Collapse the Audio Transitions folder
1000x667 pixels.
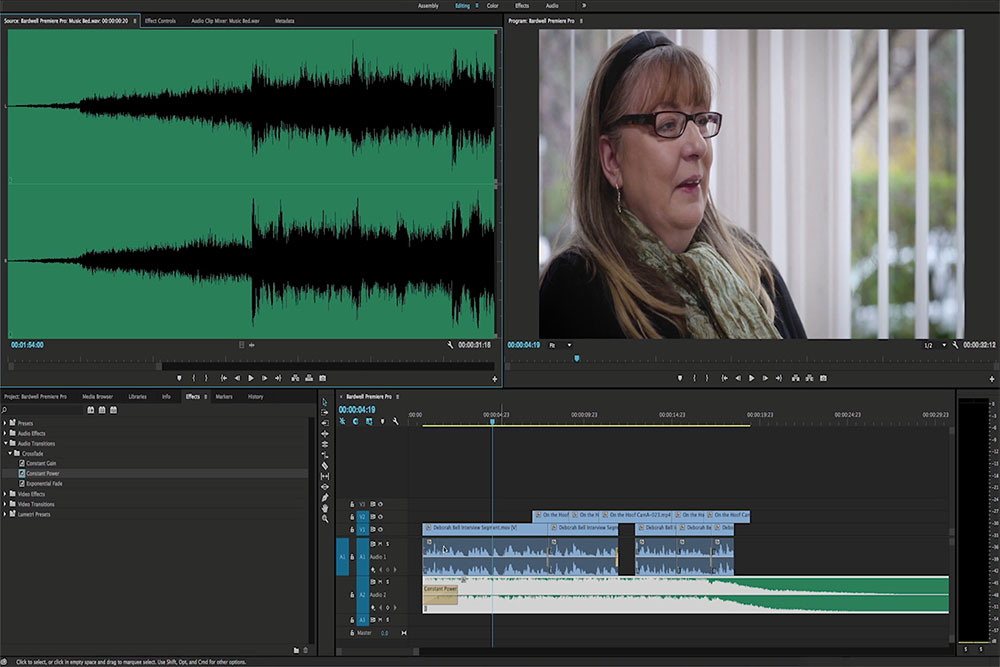coord(5,443)
